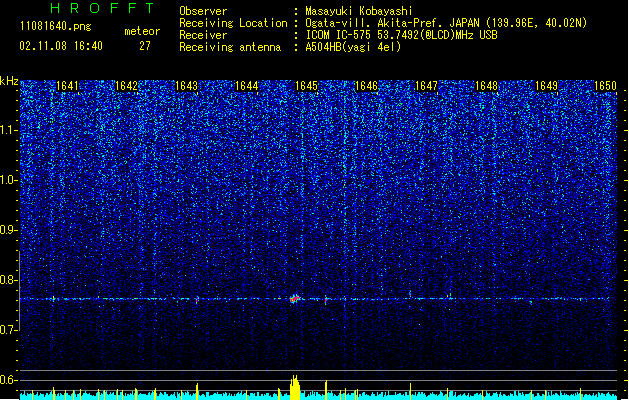The height and width of the screenshot is (400, 629).
Task: Click the Receiving antenna label
Action: pyautogui.click(x=230, y=47)
